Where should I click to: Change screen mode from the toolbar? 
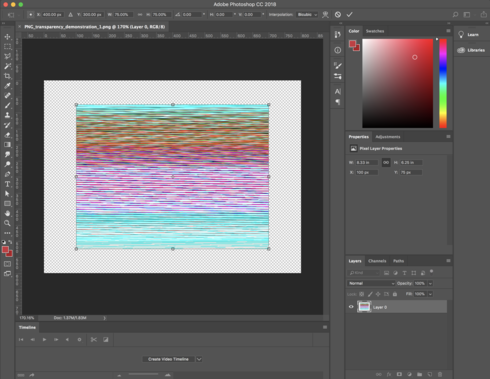[x=7, y=274]
